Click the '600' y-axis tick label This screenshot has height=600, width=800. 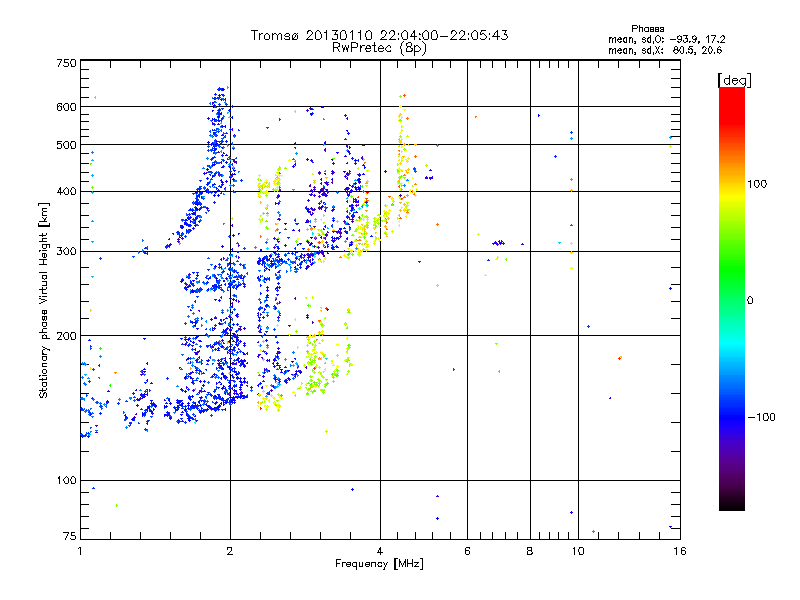tap(66, 107)
